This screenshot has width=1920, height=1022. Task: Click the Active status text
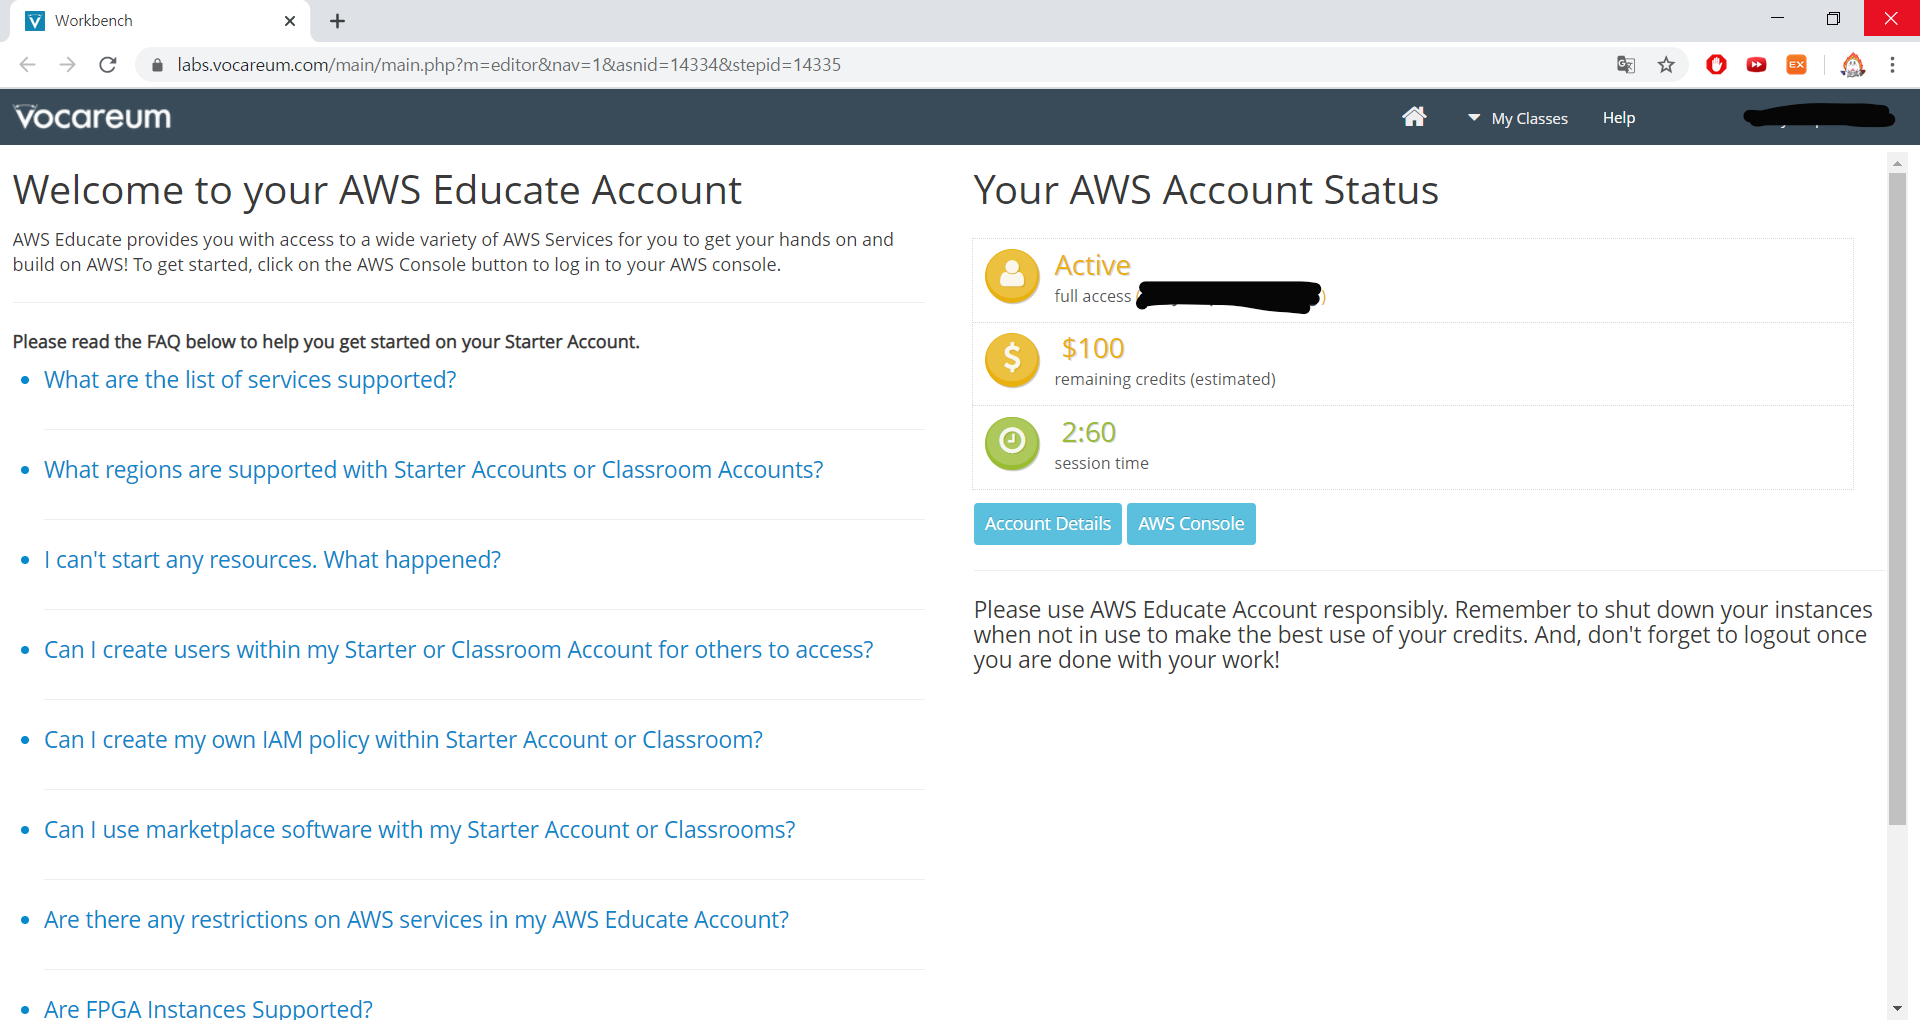pyautogui.click(x=1092, y=265)
